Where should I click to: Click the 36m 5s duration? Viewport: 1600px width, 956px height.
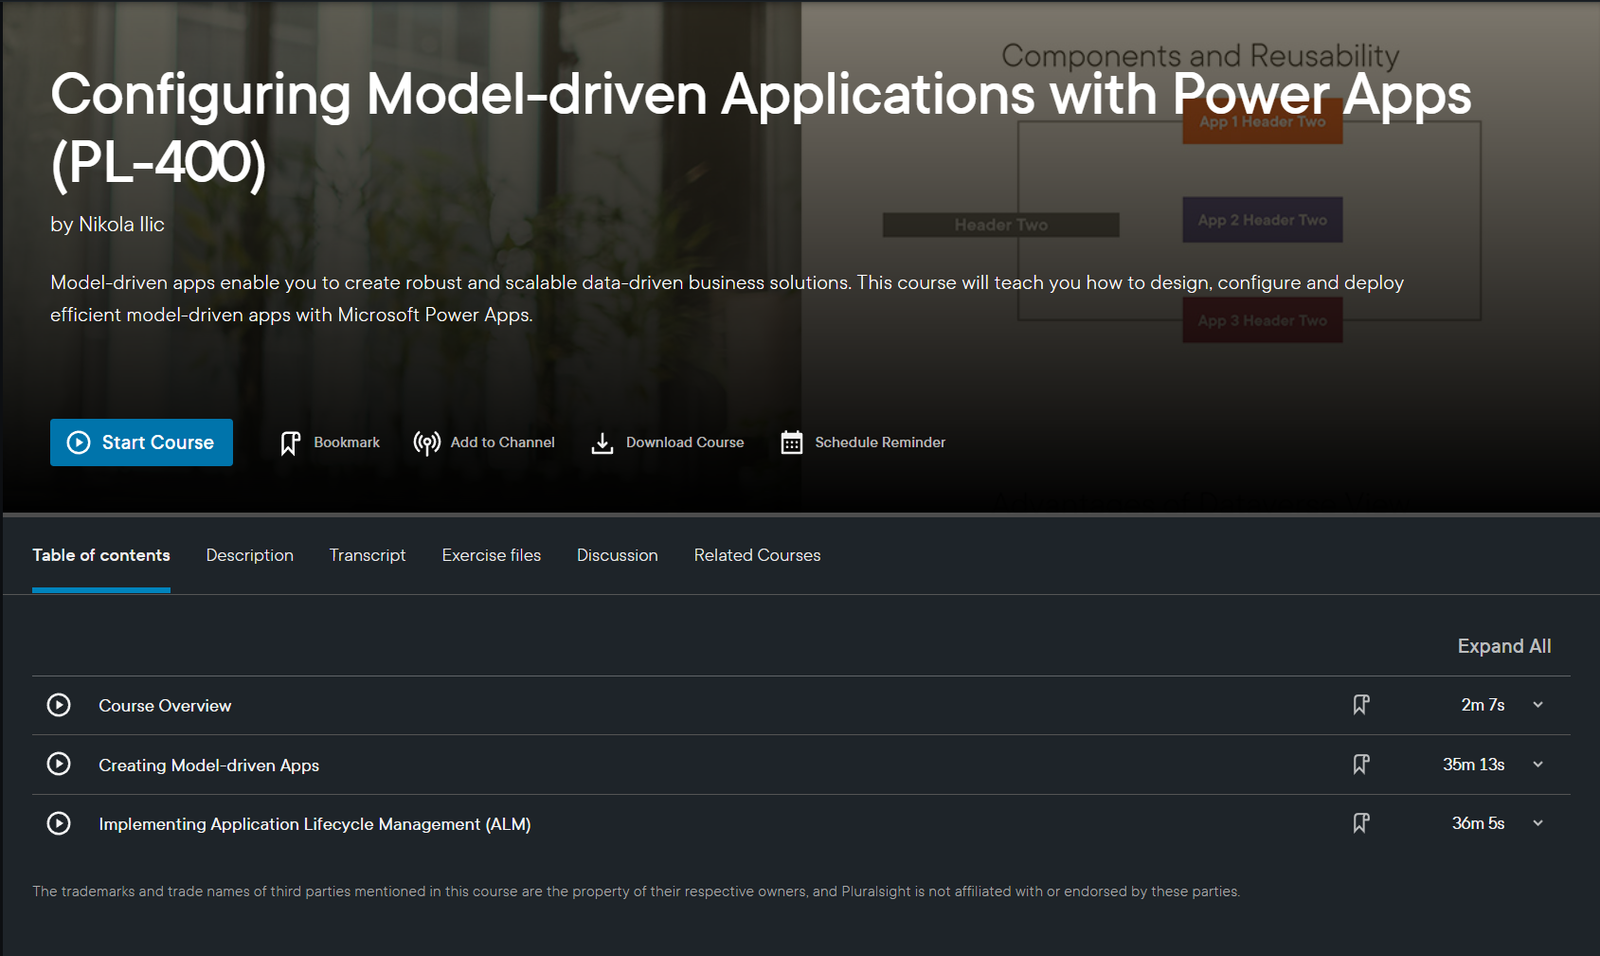tap(1478, 823)
